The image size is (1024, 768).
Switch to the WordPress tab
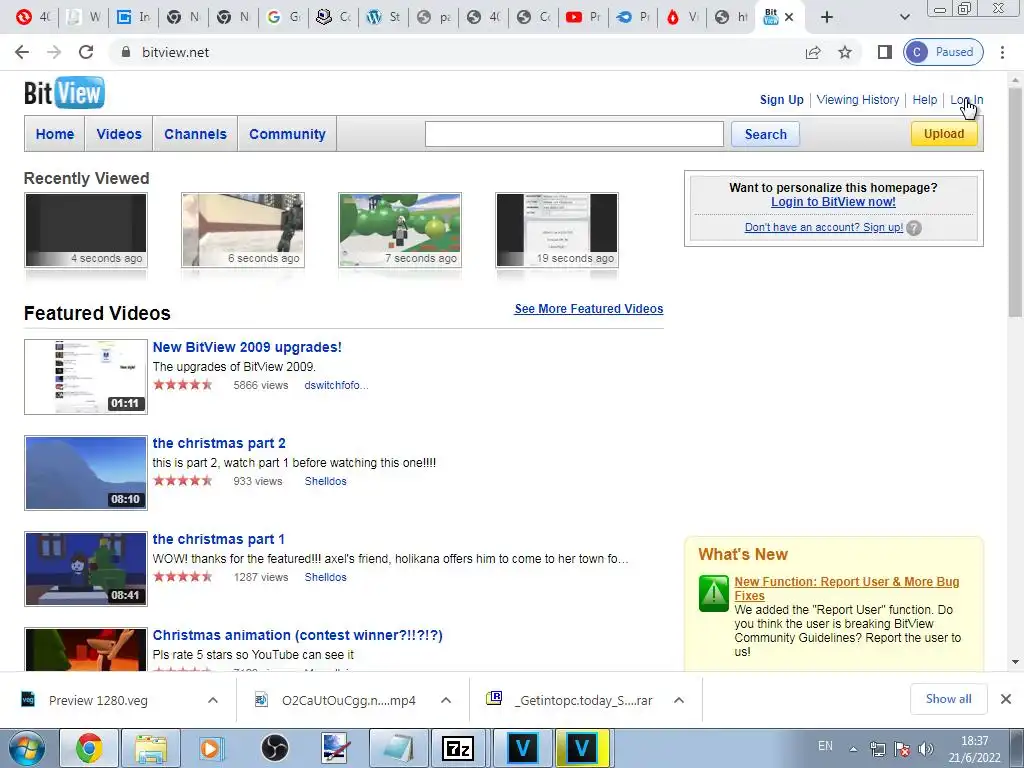pos(383,17)
